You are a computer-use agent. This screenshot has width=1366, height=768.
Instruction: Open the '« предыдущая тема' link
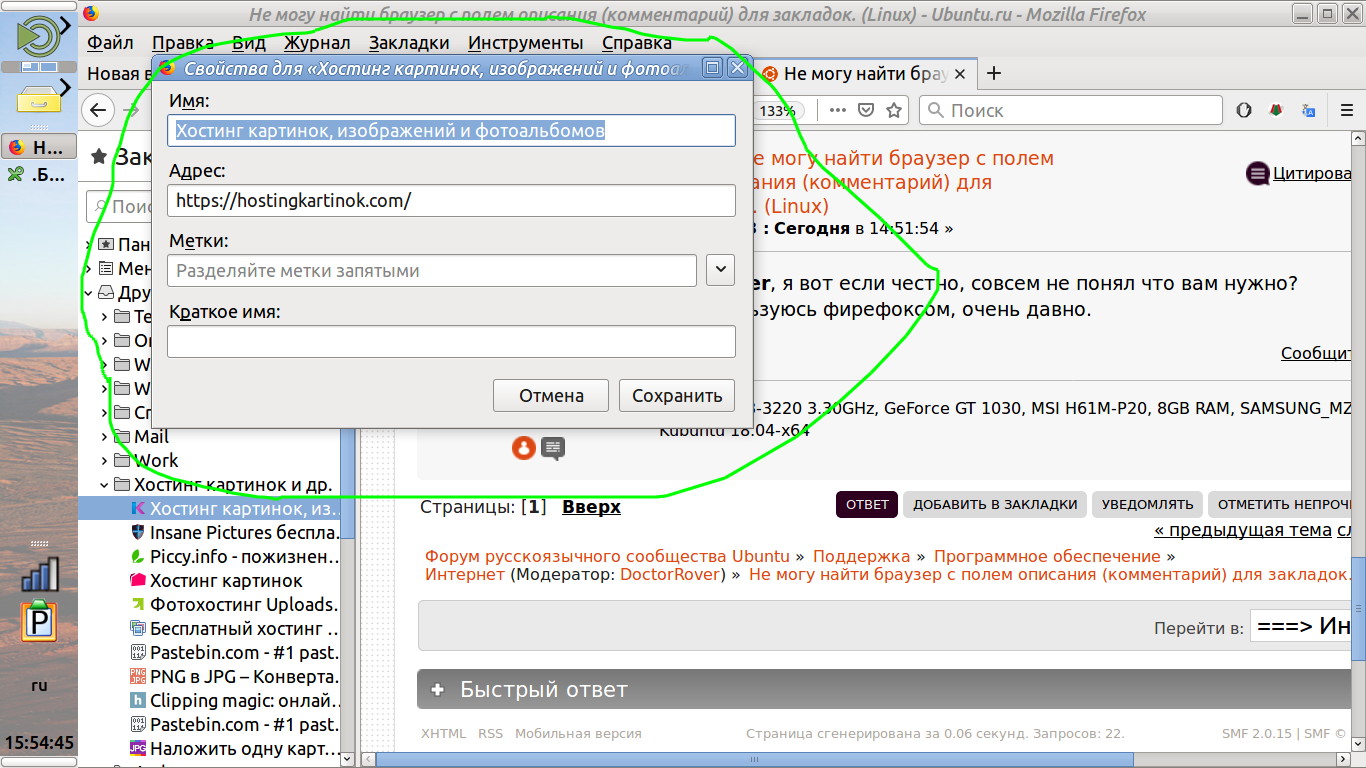pos(1243,531)
